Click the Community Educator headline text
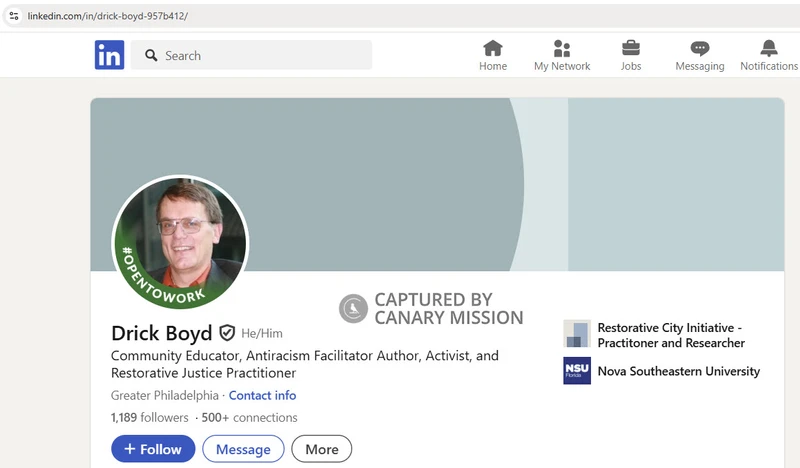Viewport: 800px width, 468px height. (x=305, y=364)
